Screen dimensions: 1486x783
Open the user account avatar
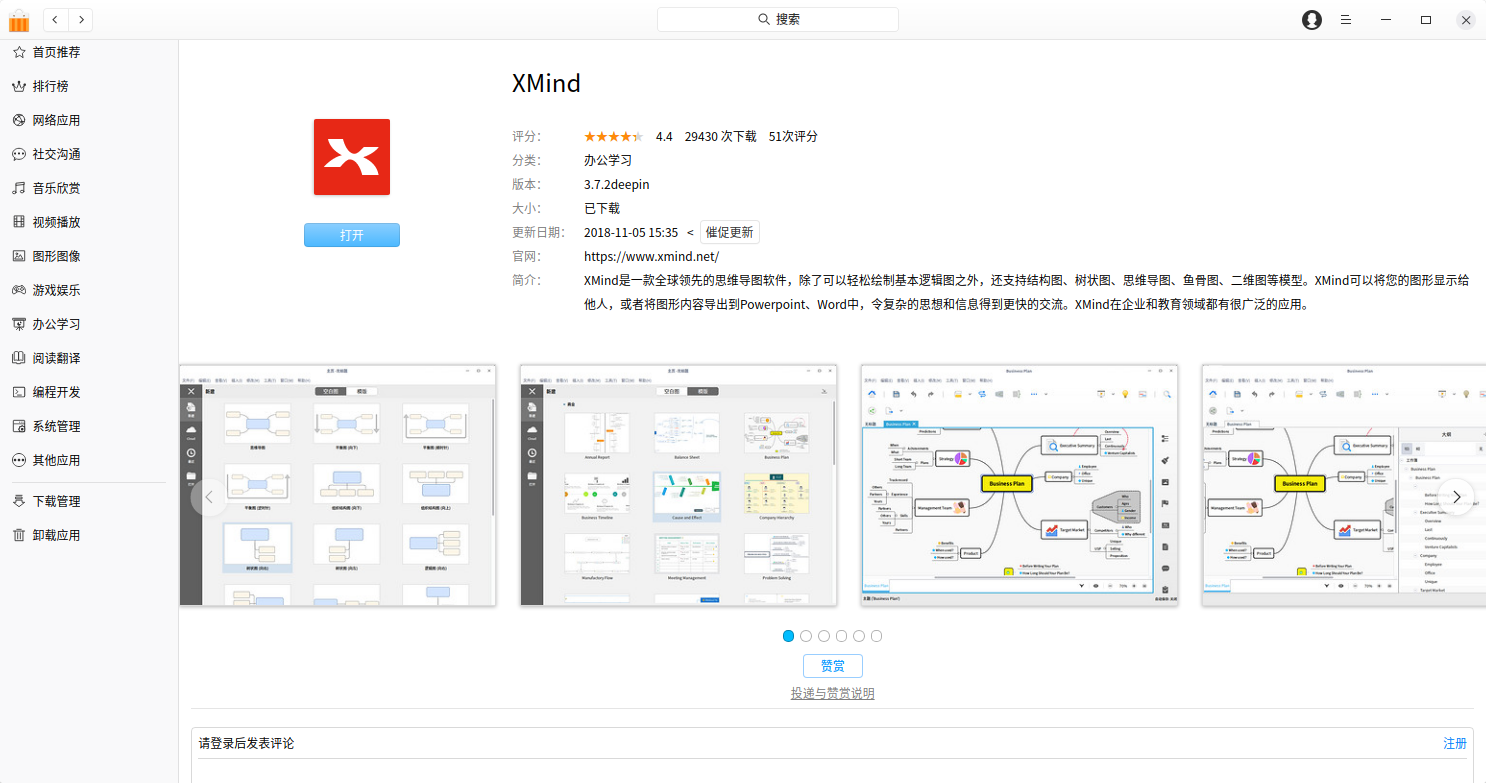(x=1312, y=19)
